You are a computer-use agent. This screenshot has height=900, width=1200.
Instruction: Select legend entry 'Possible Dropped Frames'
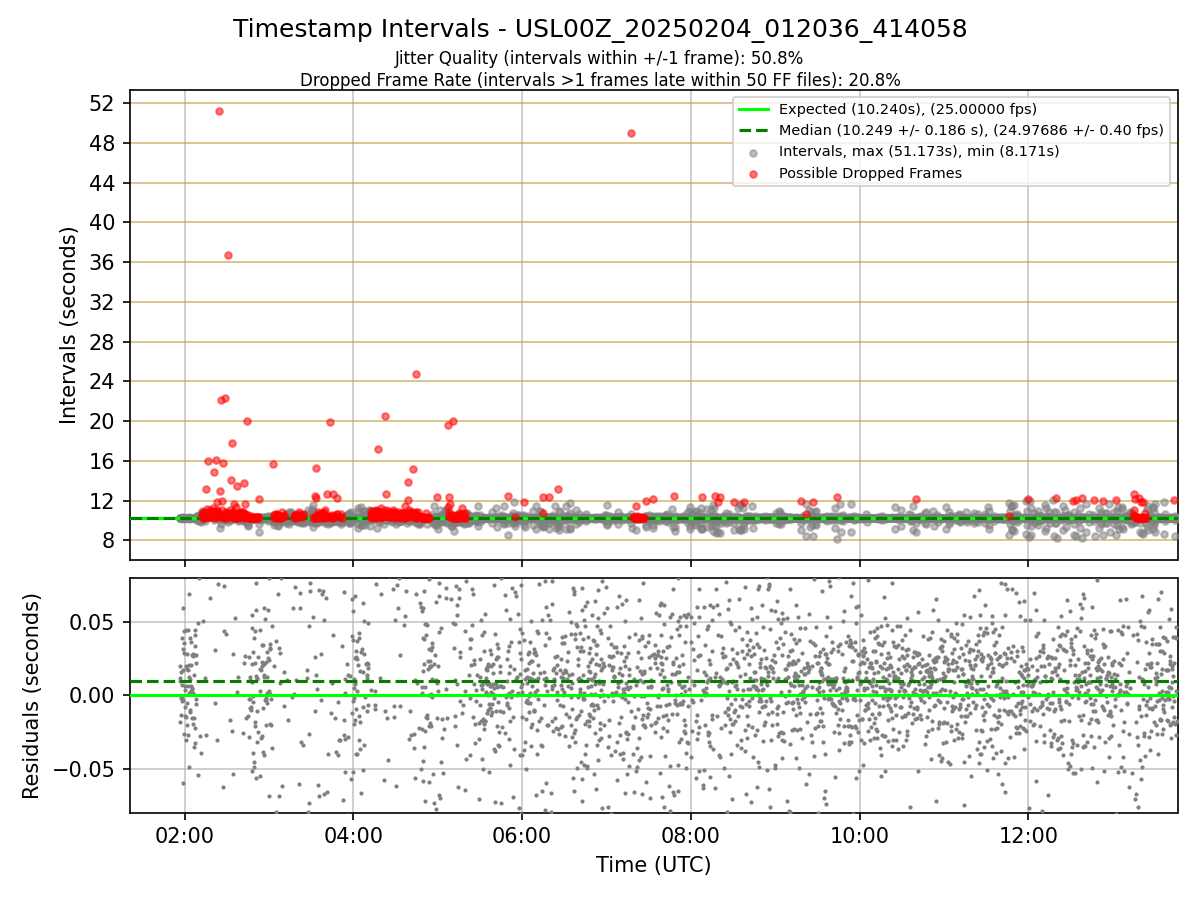point(870,173)
